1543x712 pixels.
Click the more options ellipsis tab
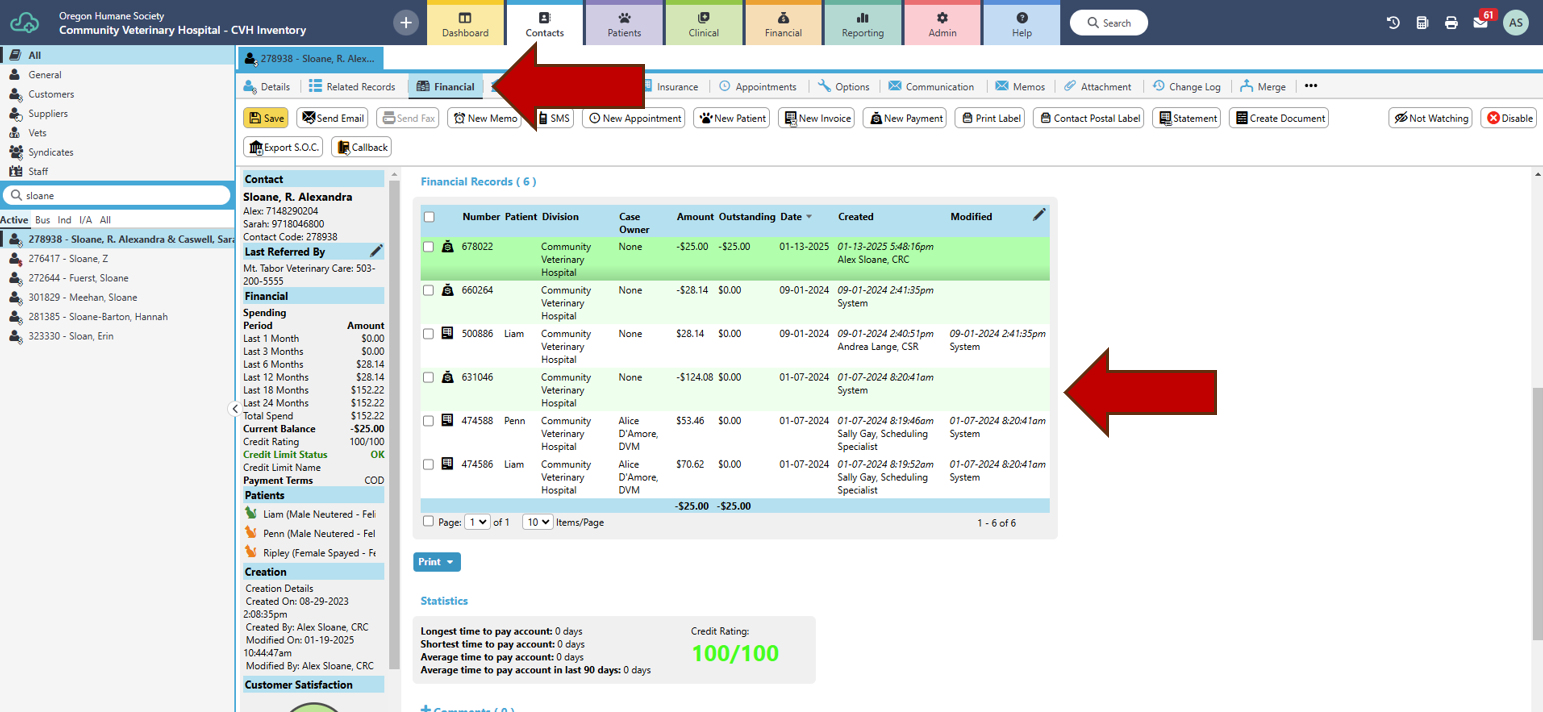[x=1311, y=86]
